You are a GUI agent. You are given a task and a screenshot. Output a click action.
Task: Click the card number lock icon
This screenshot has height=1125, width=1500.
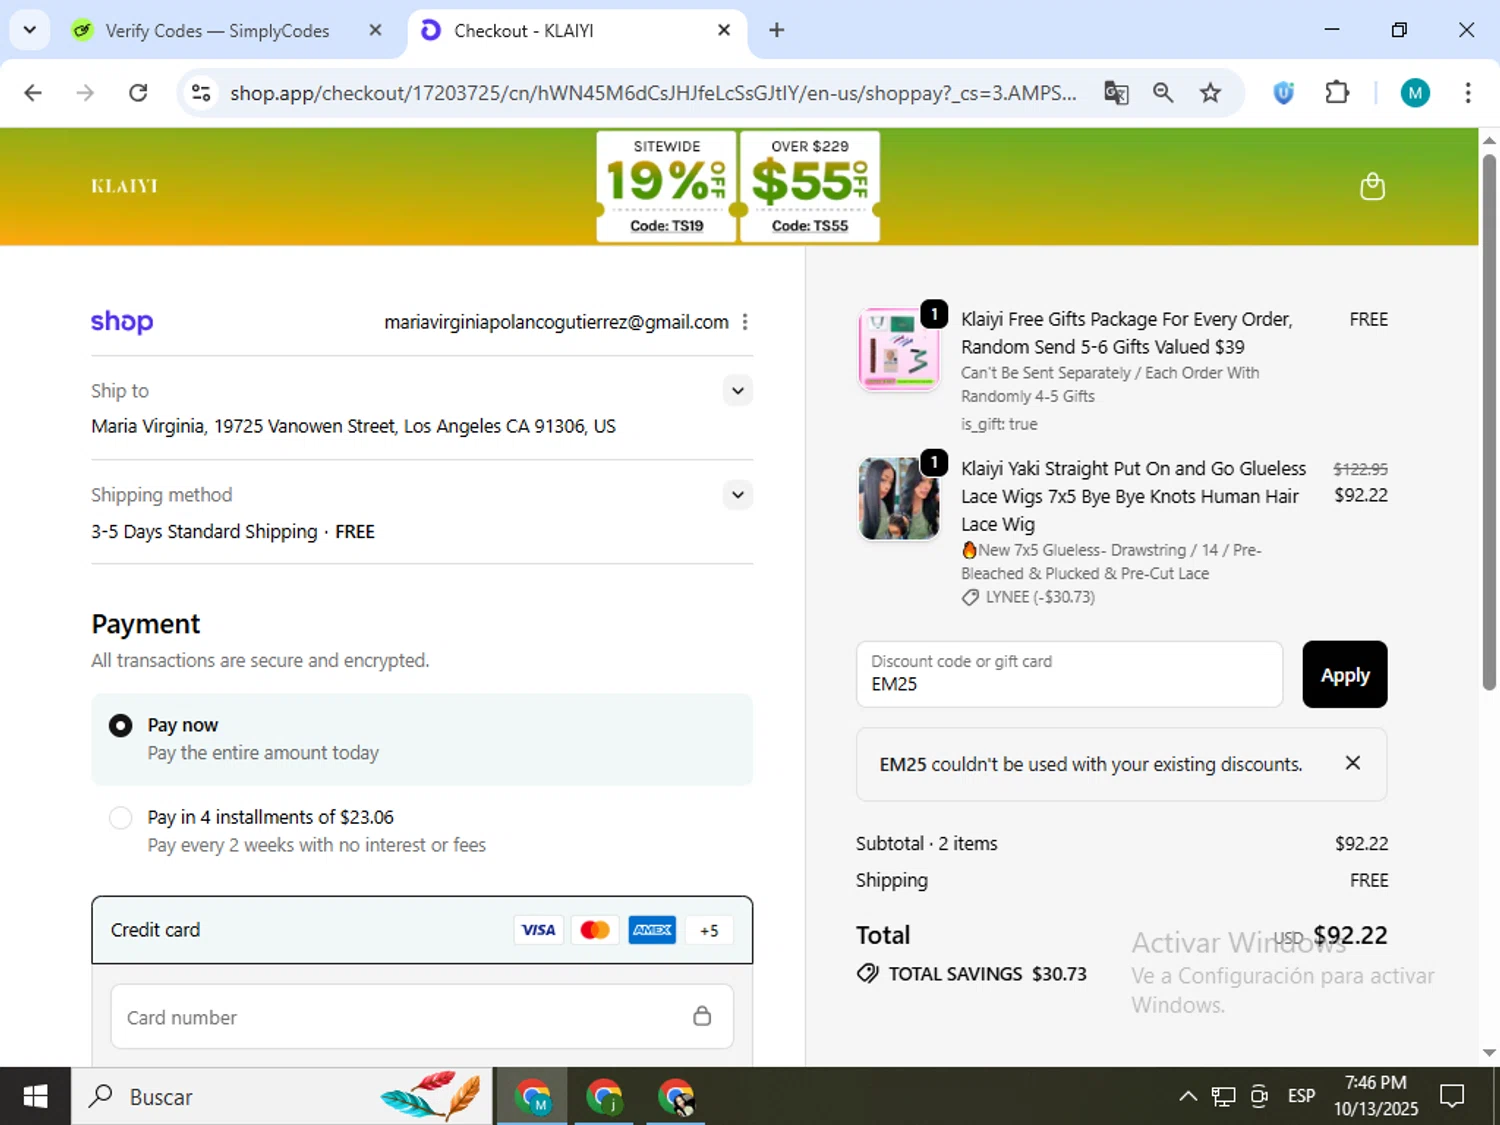702,1016
